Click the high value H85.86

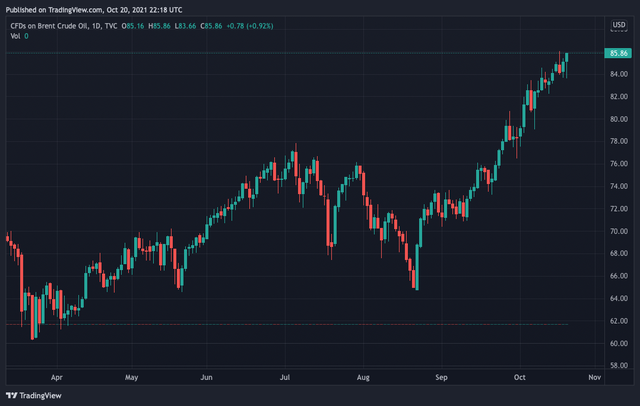point(159,26)
